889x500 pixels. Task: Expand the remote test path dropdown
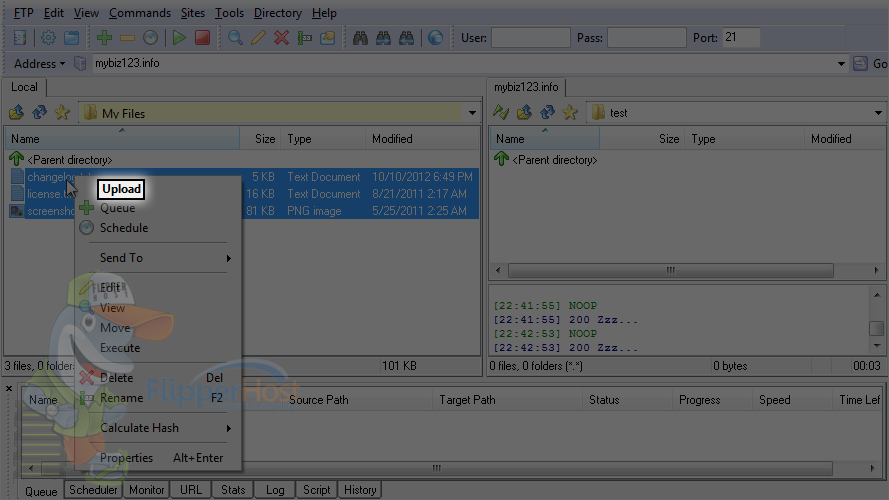point(878,113)
